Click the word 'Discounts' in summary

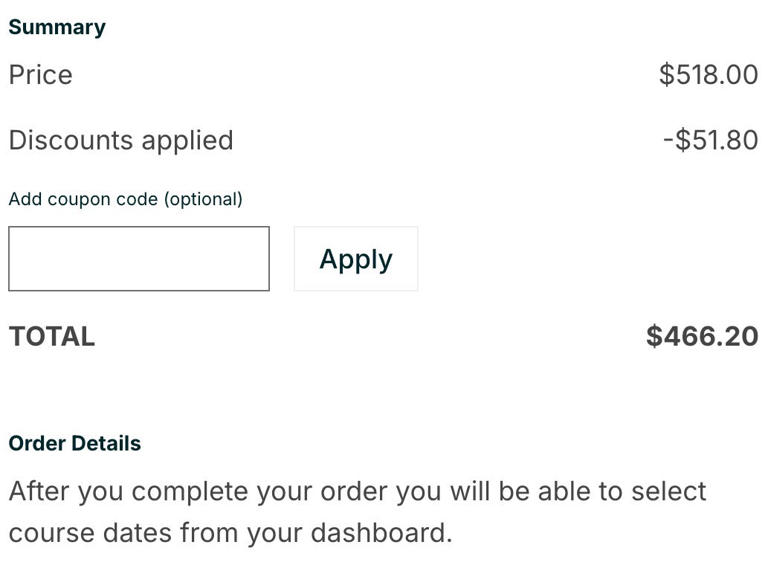(x=70, y=140)
